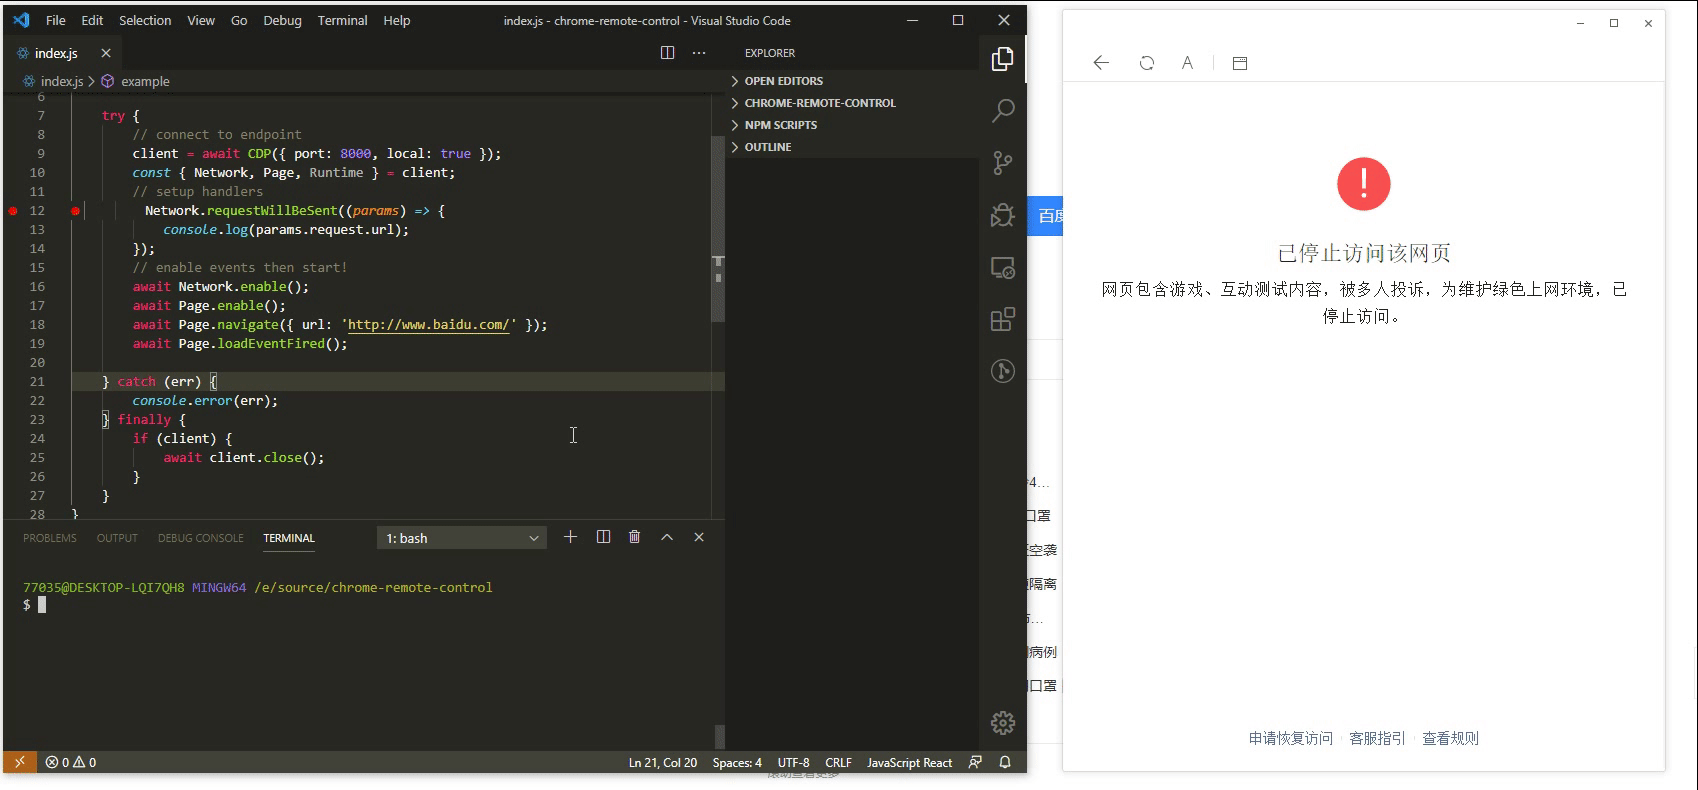Click 申请恢复访问 link

click(x=1290, y=738)
